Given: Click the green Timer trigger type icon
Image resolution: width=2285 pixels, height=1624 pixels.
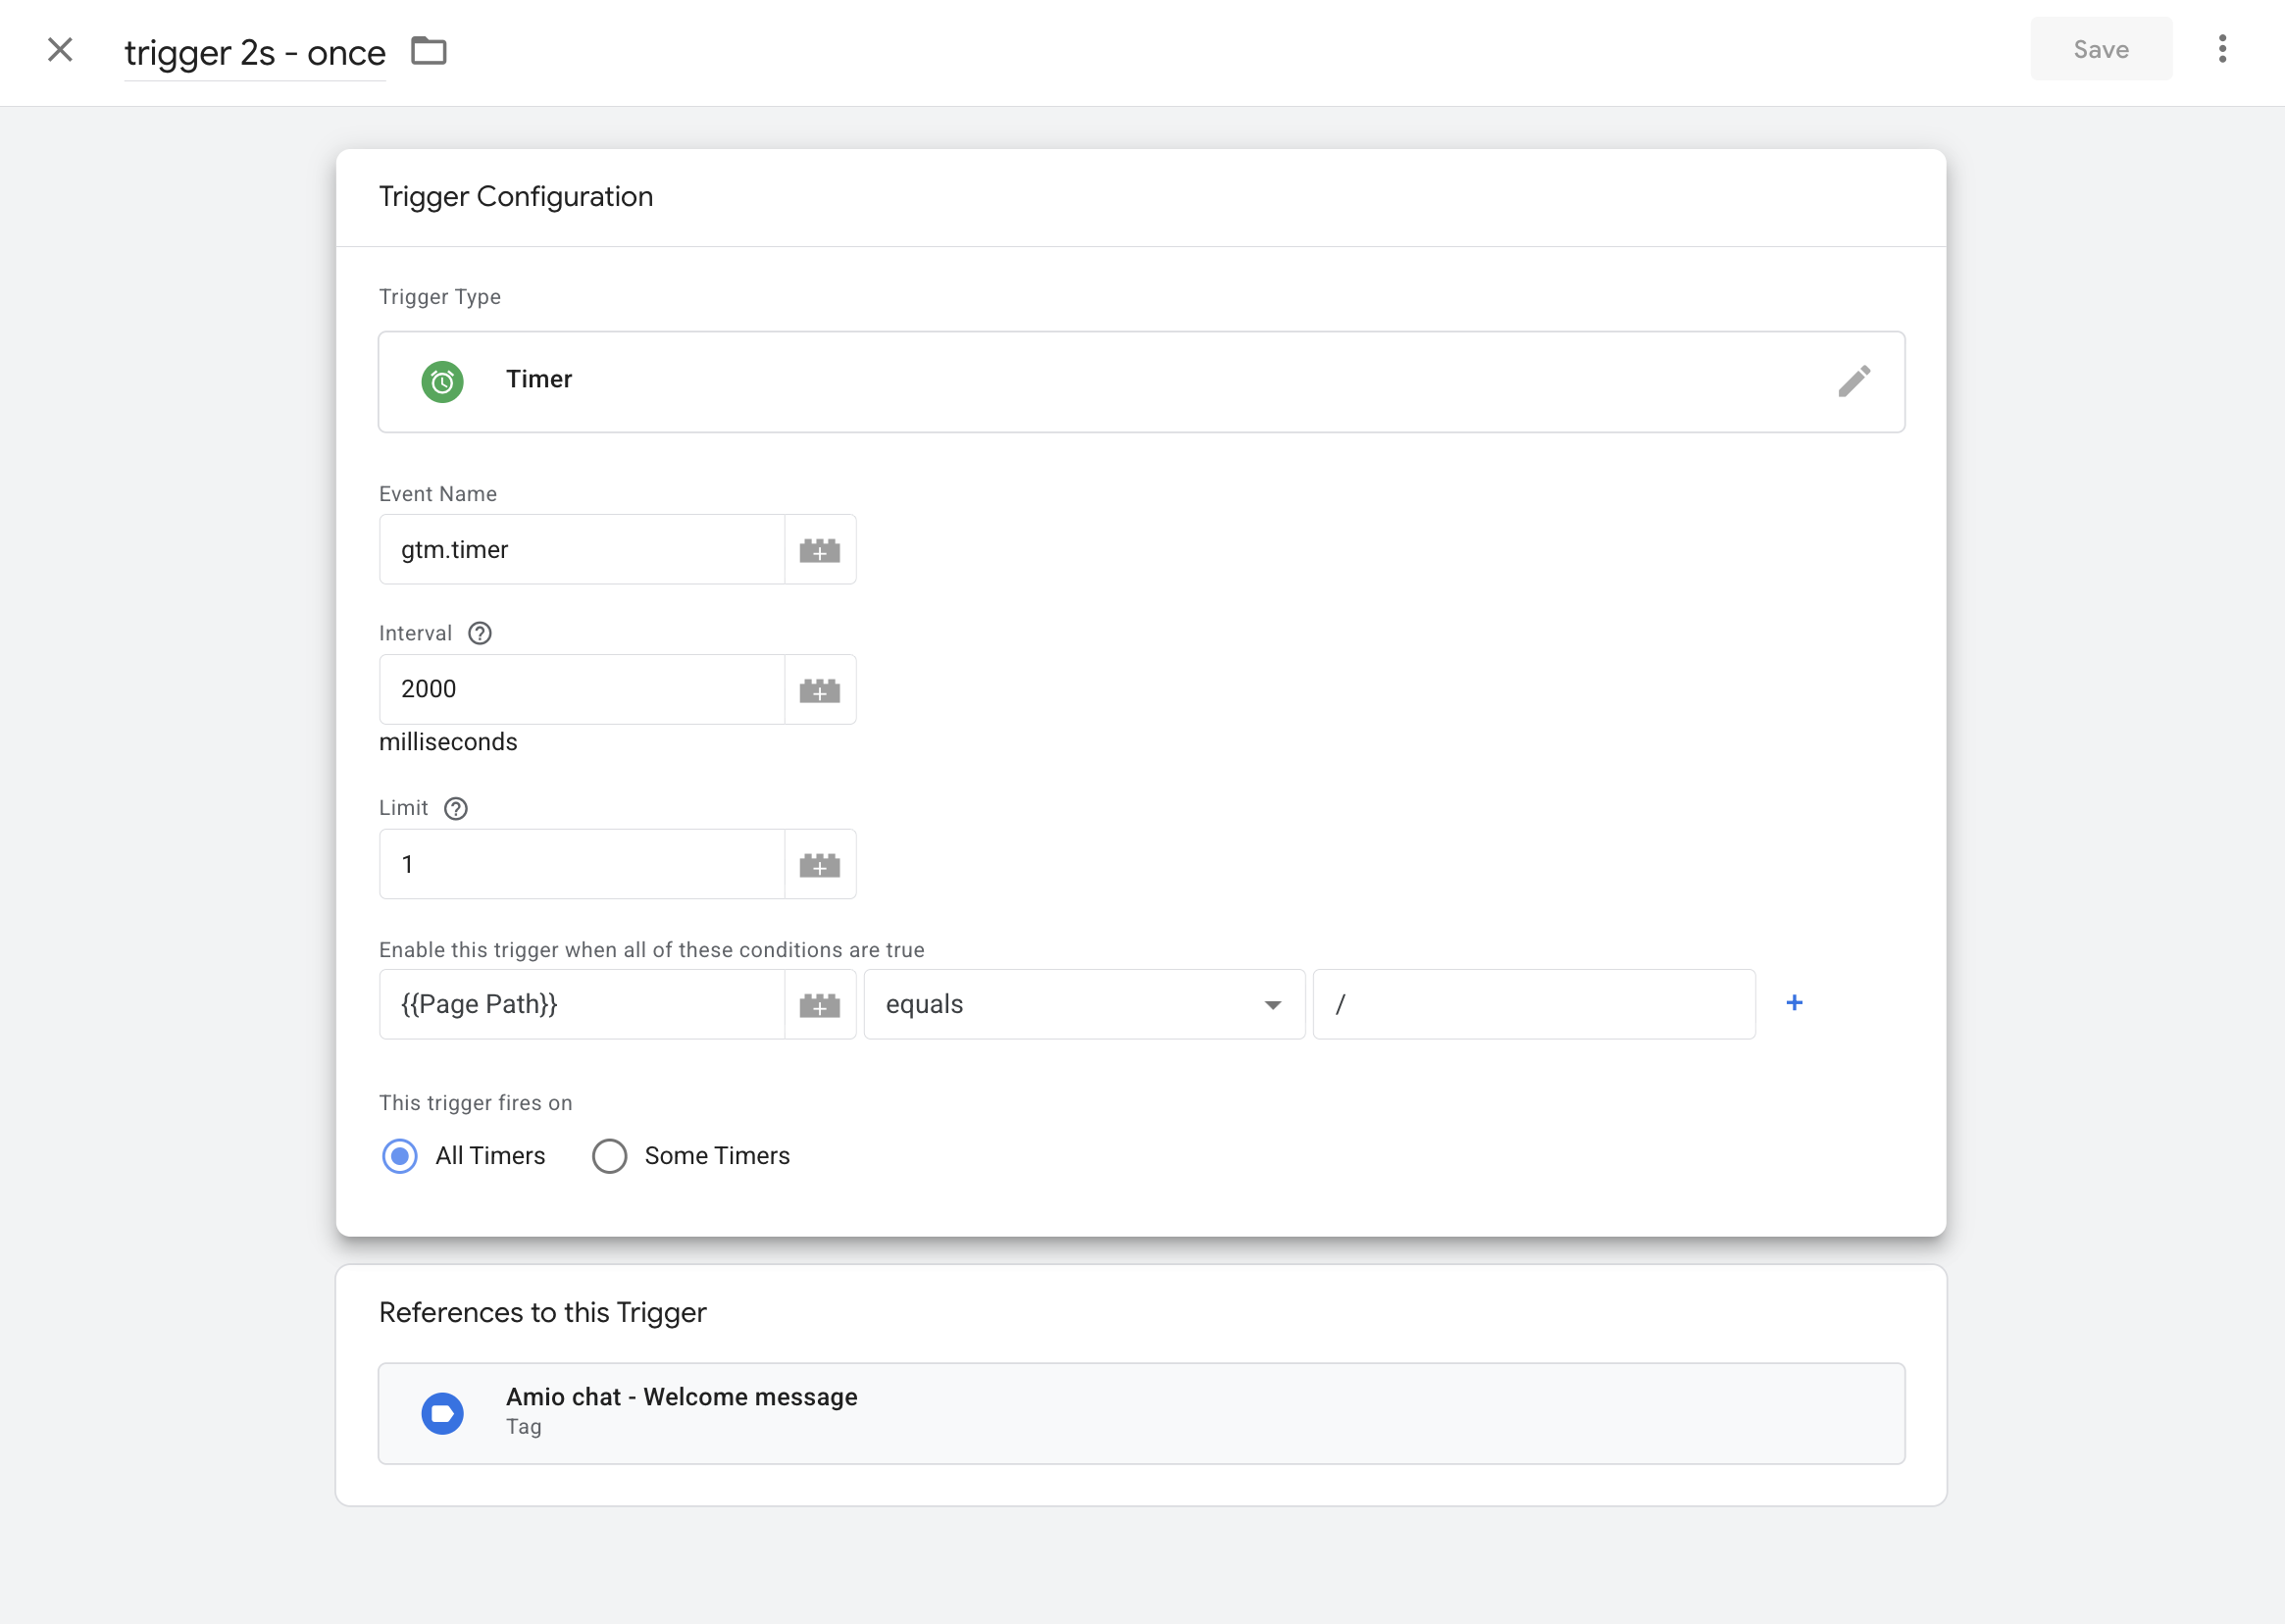Looking at the screenshot, I should tap(442, 381).
